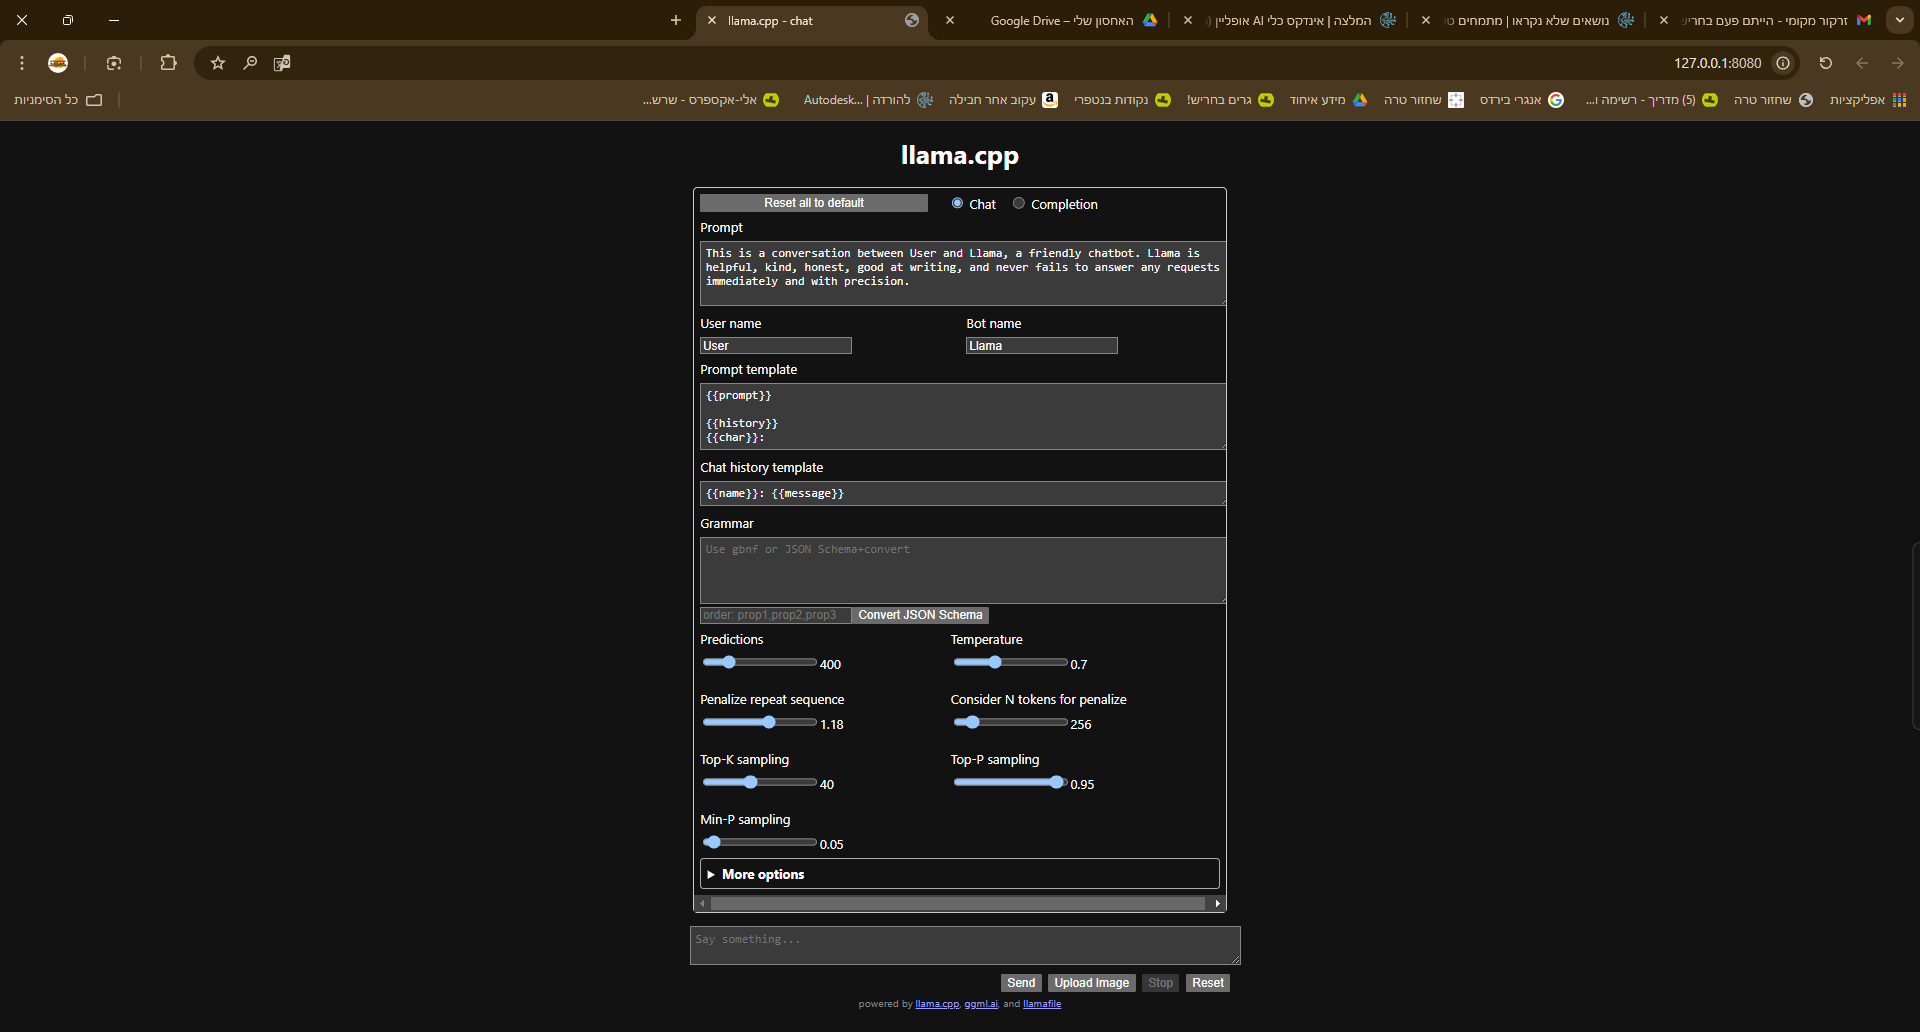
Task: Click the Bot name field
Action: tap(1042, 346)
